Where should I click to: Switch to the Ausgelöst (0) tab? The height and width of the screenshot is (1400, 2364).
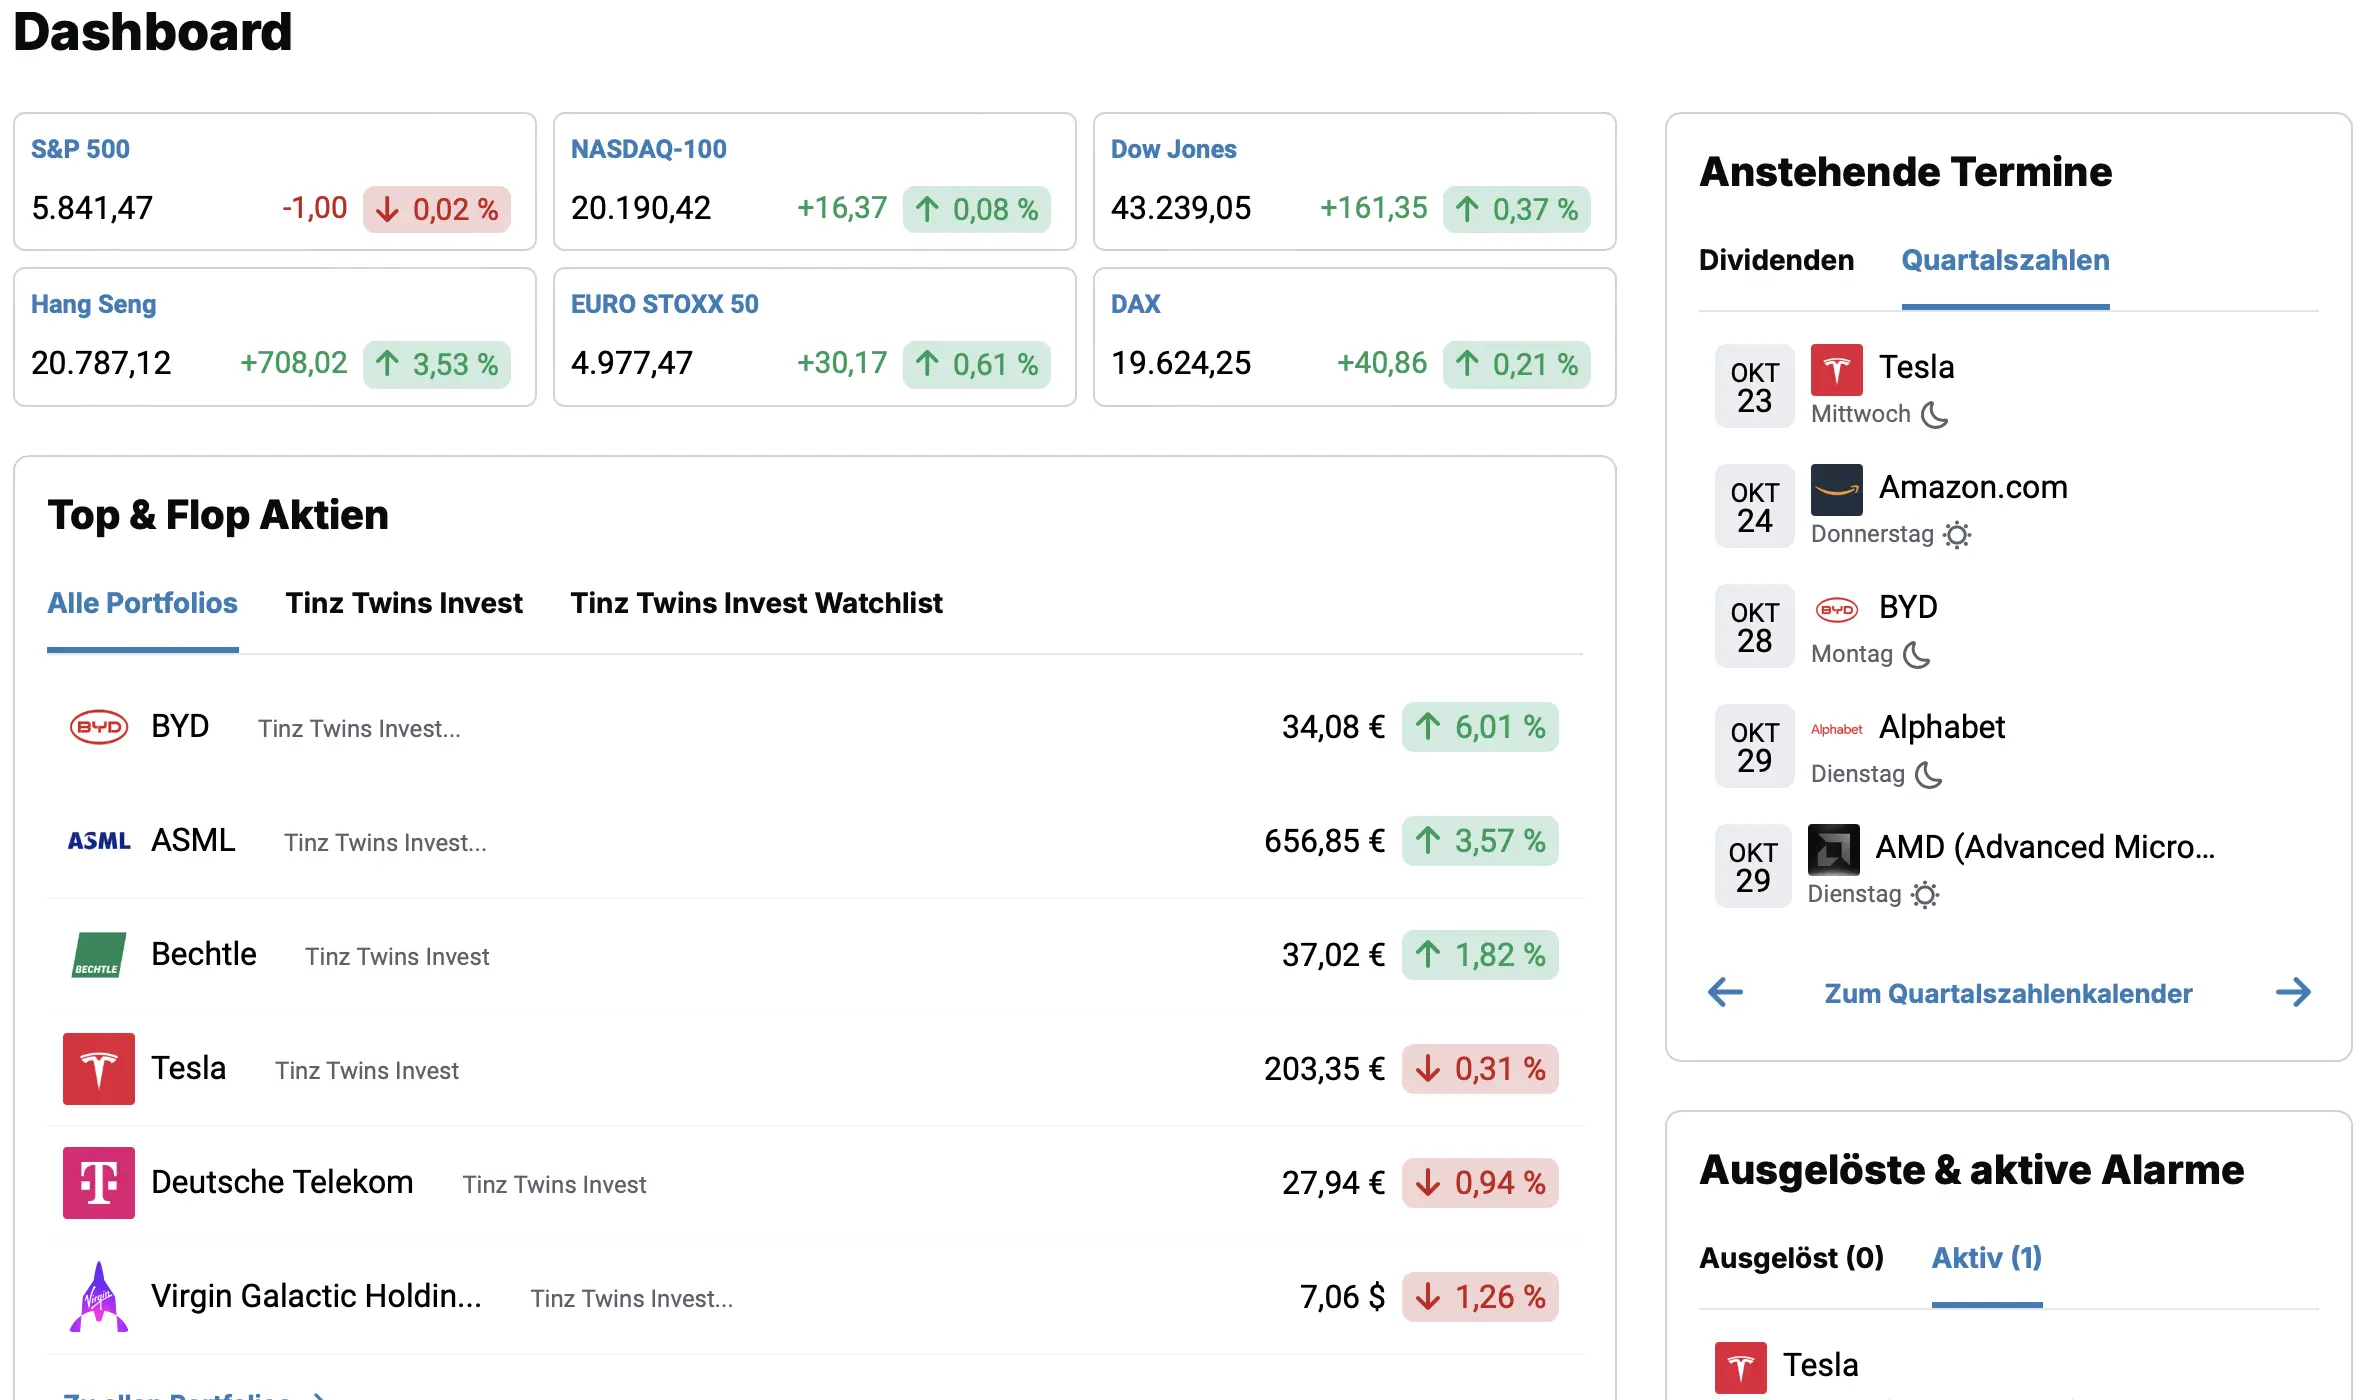click(x=1792, y=1258)
